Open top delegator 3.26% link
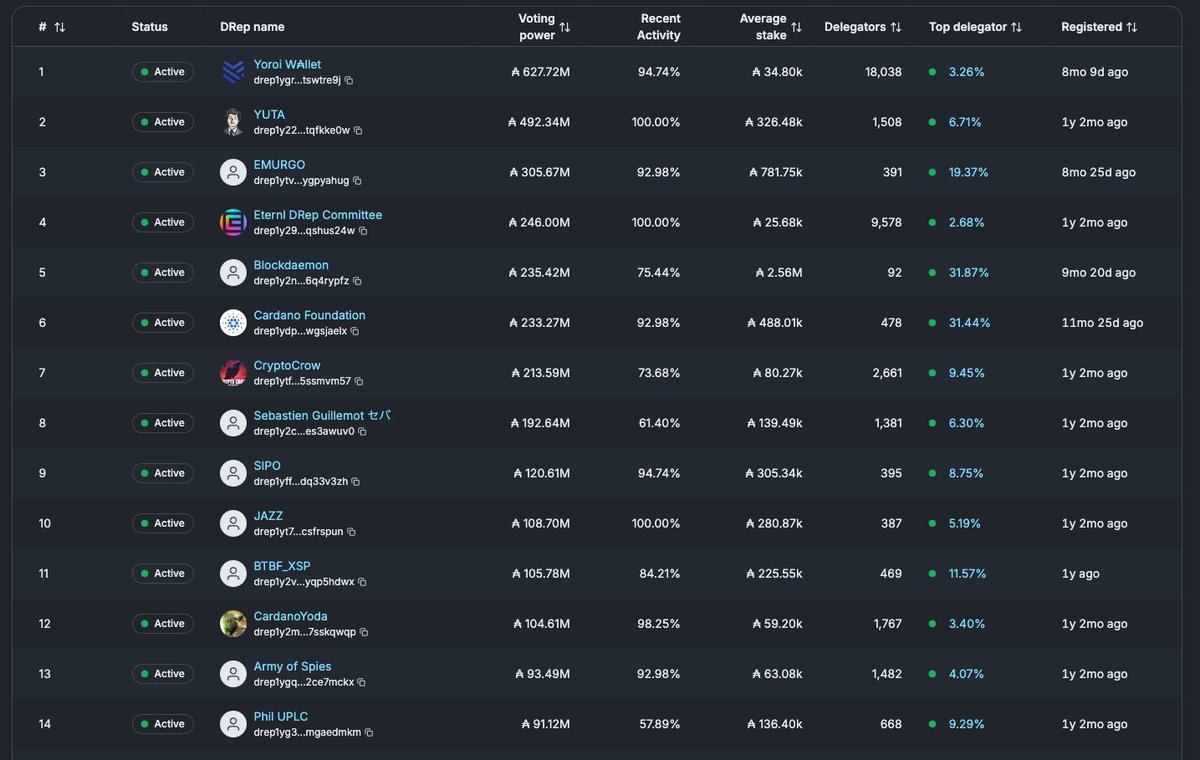The height and width of the screenshot is (760, 1200). (966, 72)
